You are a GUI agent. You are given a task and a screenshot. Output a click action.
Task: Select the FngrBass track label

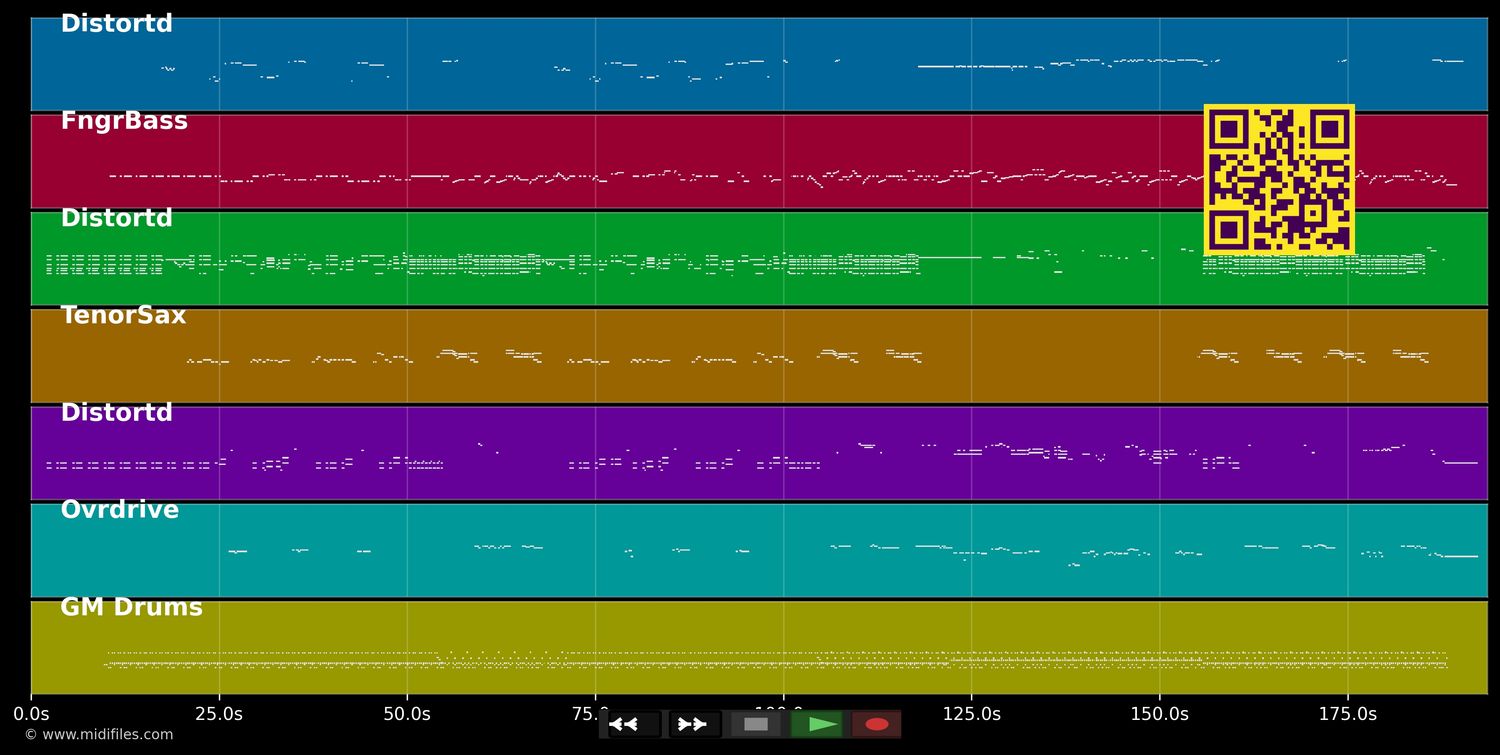click(x=124, y=122)
